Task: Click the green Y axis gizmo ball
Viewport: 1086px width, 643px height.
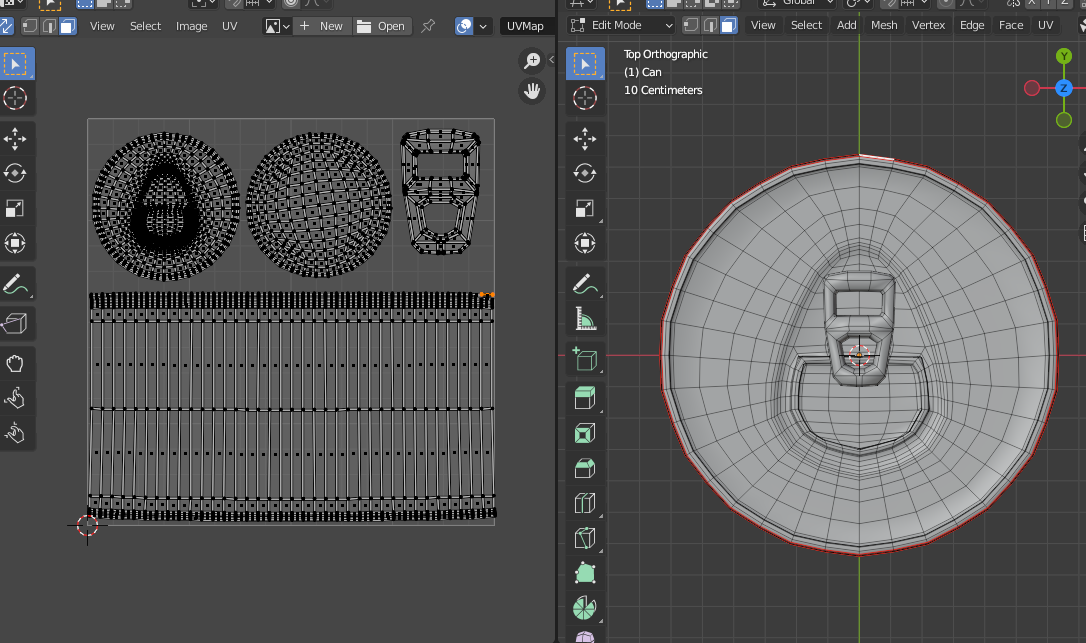Action: point(1064,56)
